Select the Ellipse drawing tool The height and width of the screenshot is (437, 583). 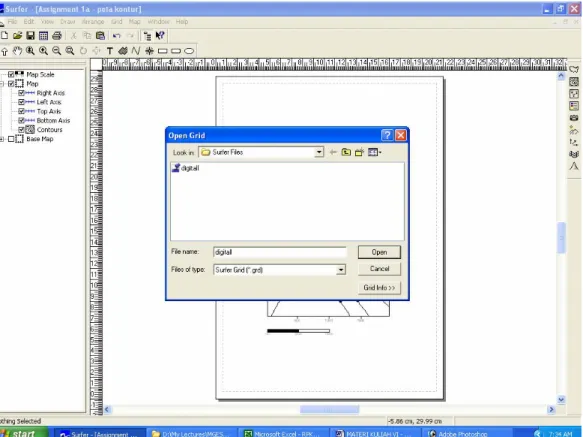(189, 51)
